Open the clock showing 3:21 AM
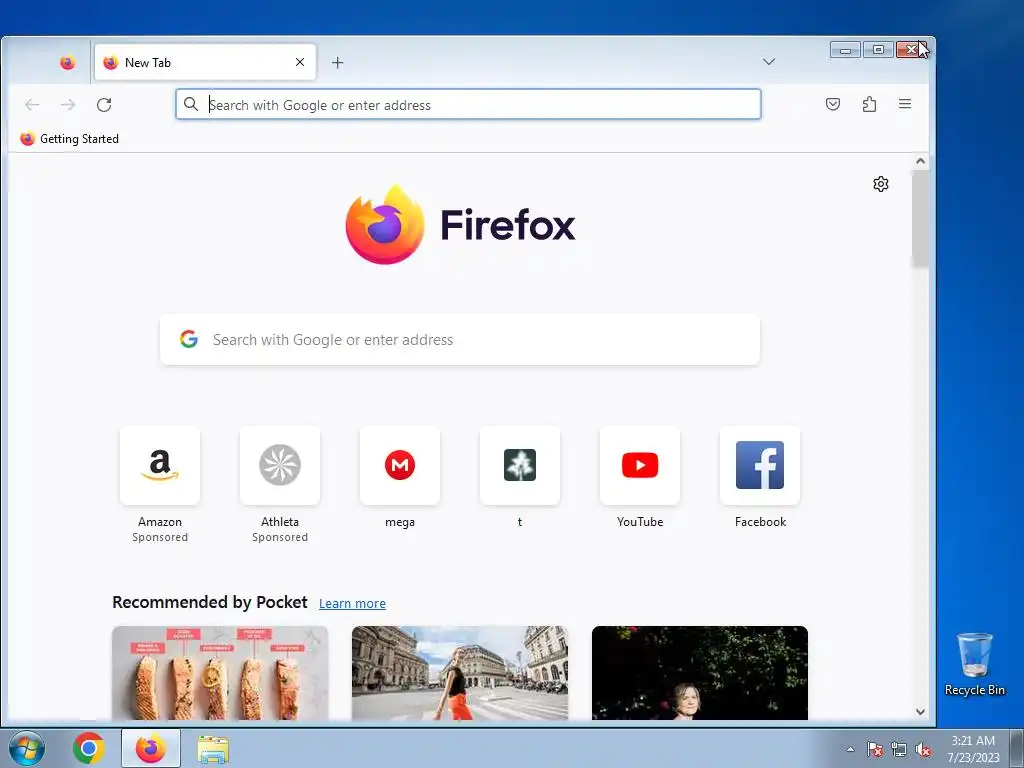 (973, 749)
